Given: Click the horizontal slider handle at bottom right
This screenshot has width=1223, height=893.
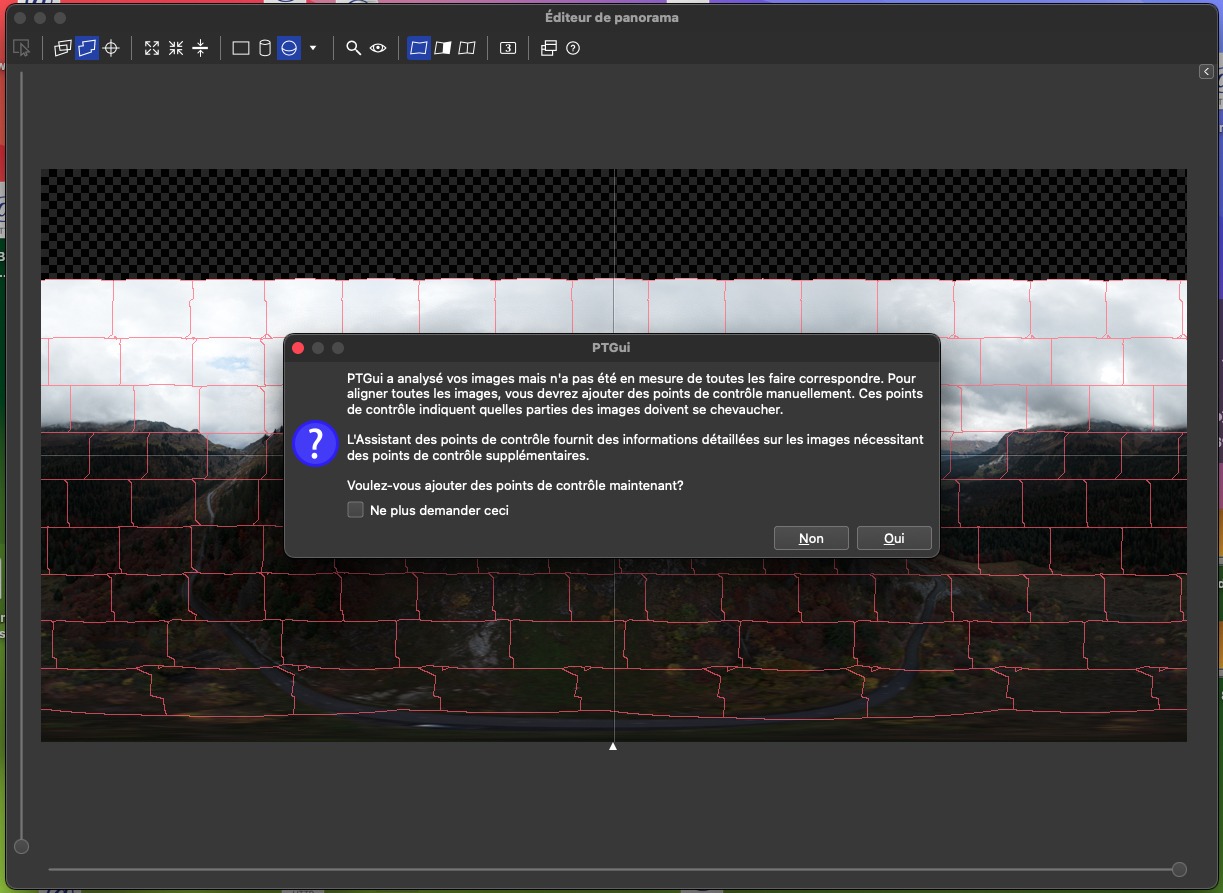Looking at the screenshot, I should click(x=1179, y=869).
